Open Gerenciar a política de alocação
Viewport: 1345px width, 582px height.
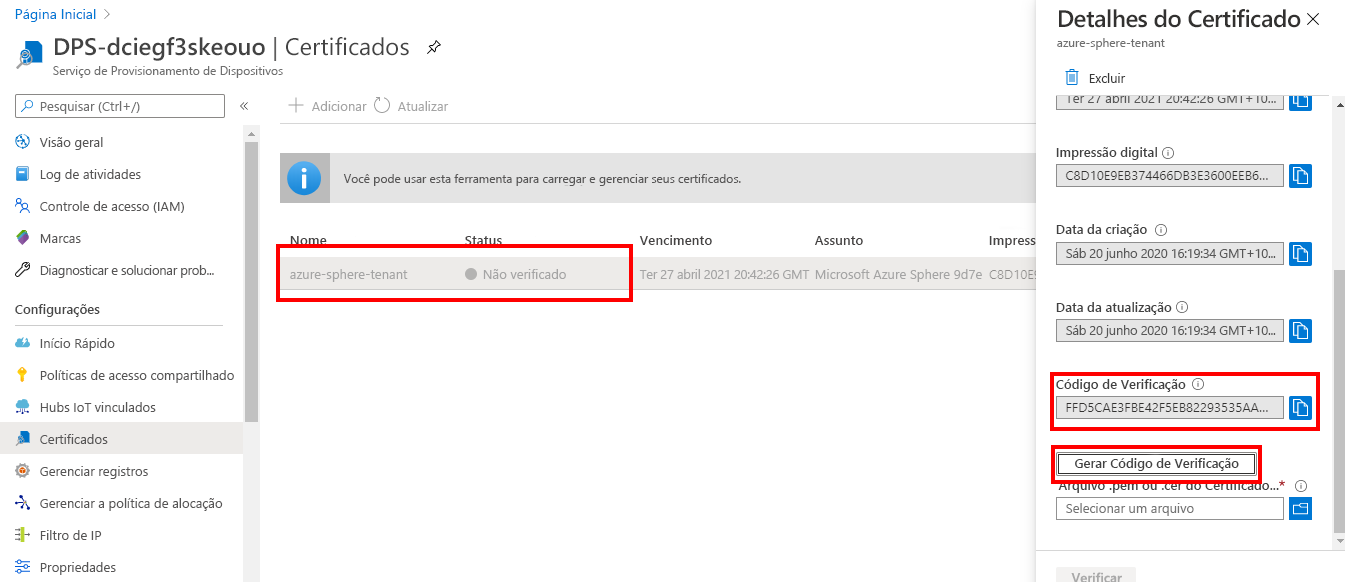129,503
